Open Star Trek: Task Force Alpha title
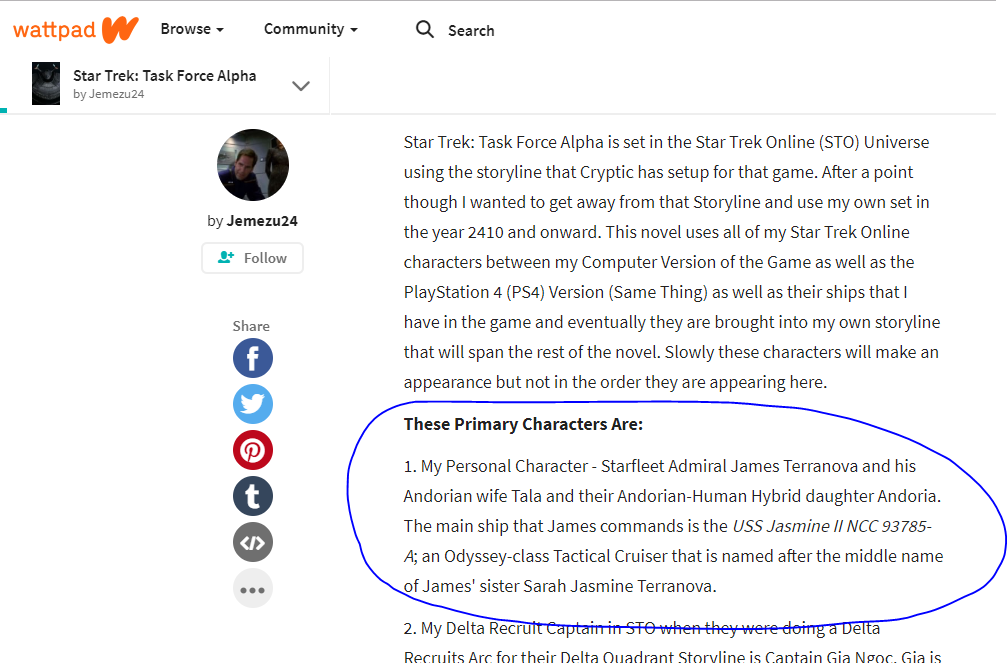The height and width of the screenshot is (663, 1007). point(164,76)
